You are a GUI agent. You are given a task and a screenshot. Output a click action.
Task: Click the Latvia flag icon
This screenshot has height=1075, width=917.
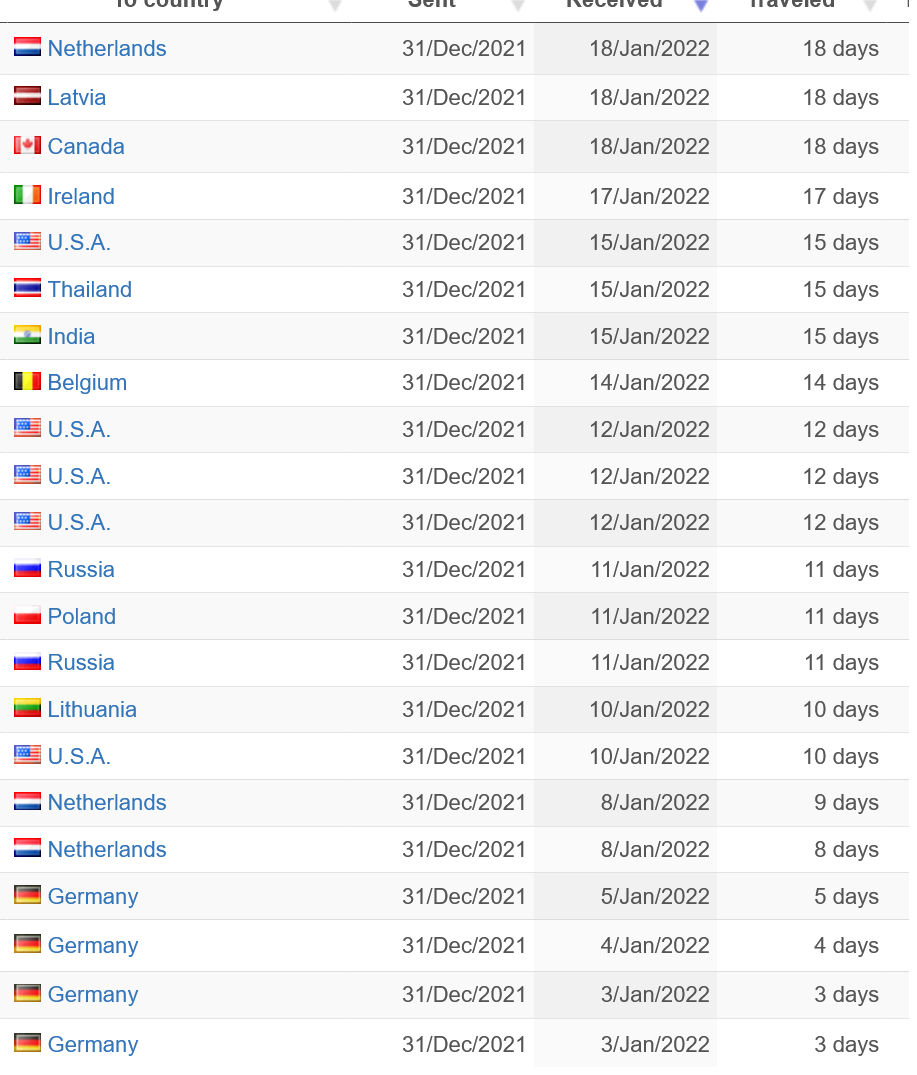point(27,96)
